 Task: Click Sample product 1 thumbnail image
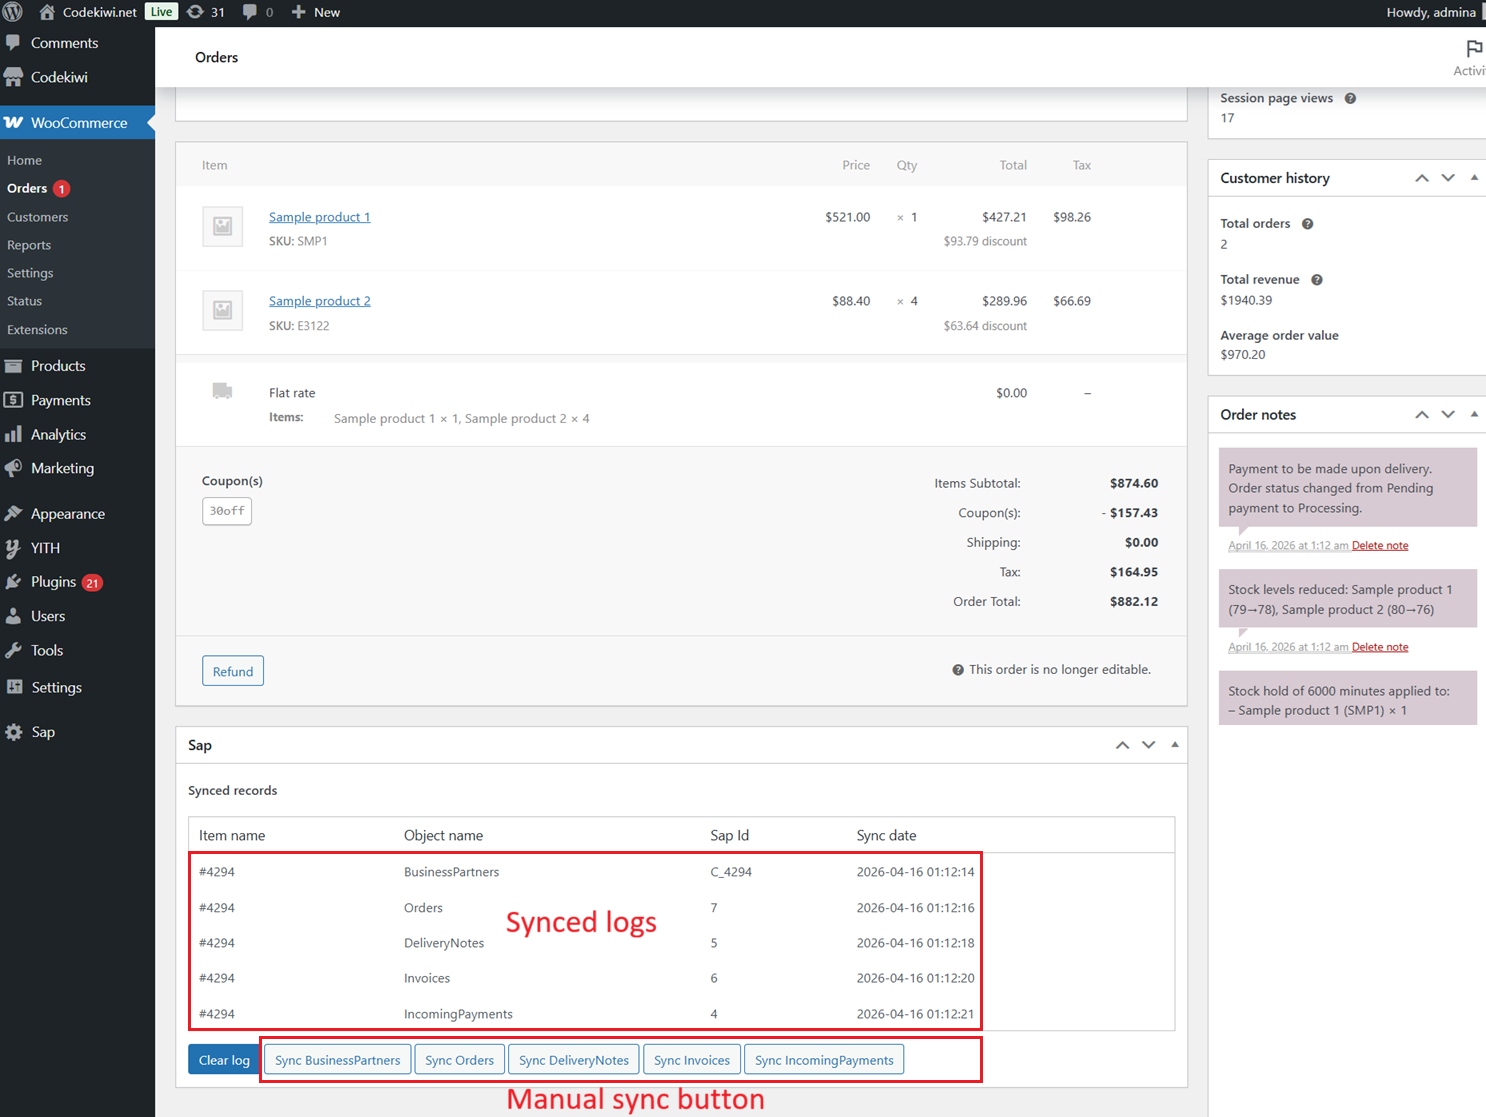222,226
